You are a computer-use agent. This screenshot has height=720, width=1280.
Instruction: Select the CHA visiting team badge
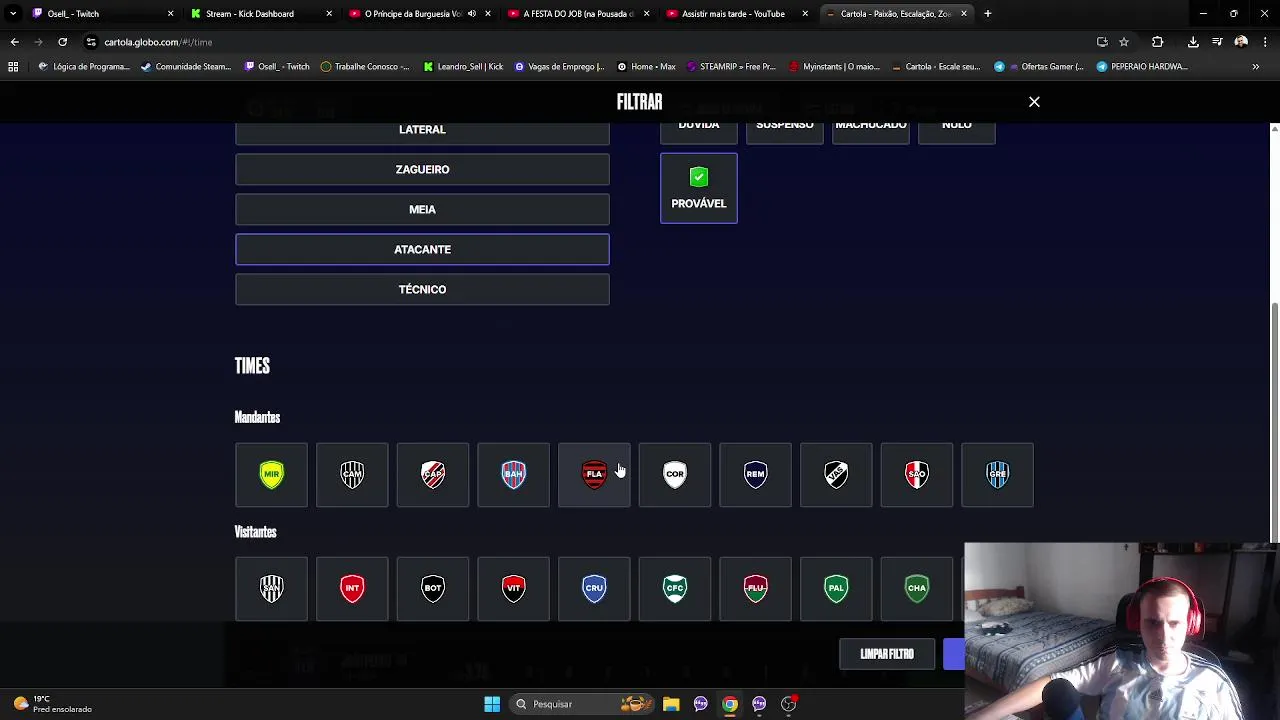pyautogui.click(x=917, y=589)
